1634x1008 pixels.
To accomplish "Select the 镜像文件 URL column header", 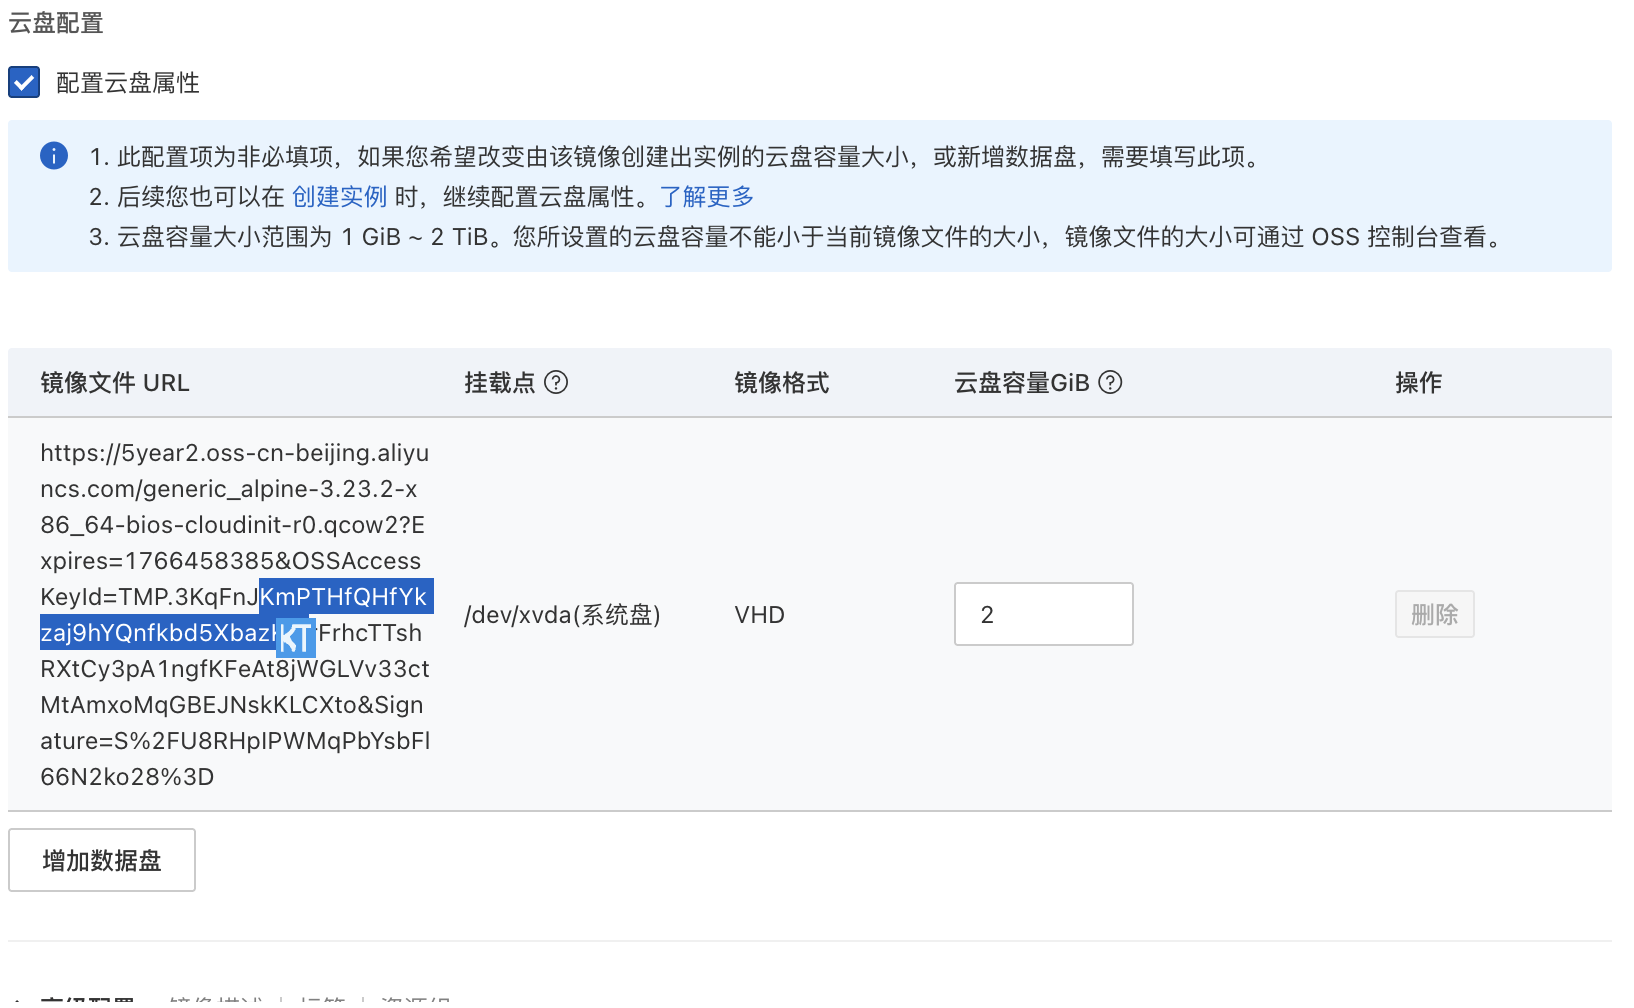I will click(115, 383).
